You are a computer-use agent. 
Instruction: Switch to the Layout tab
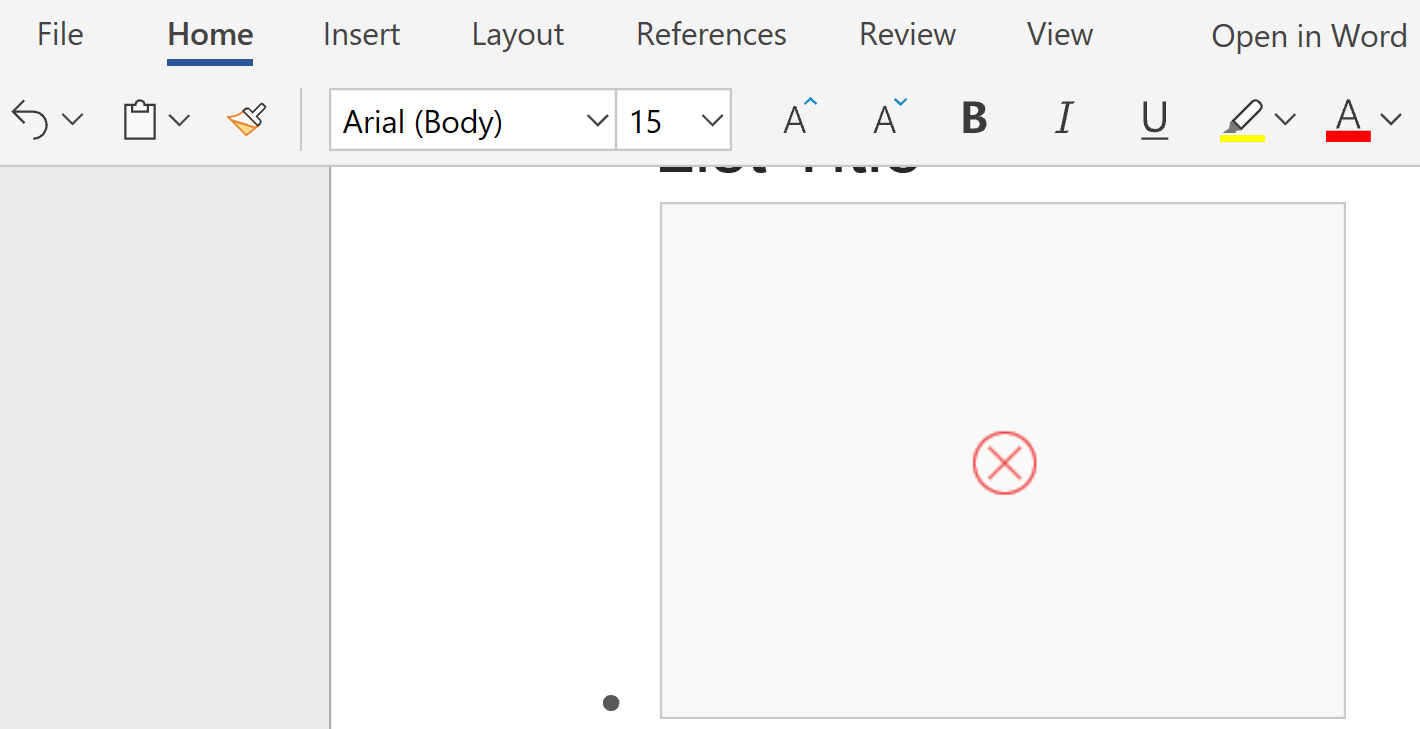[518, 35]
